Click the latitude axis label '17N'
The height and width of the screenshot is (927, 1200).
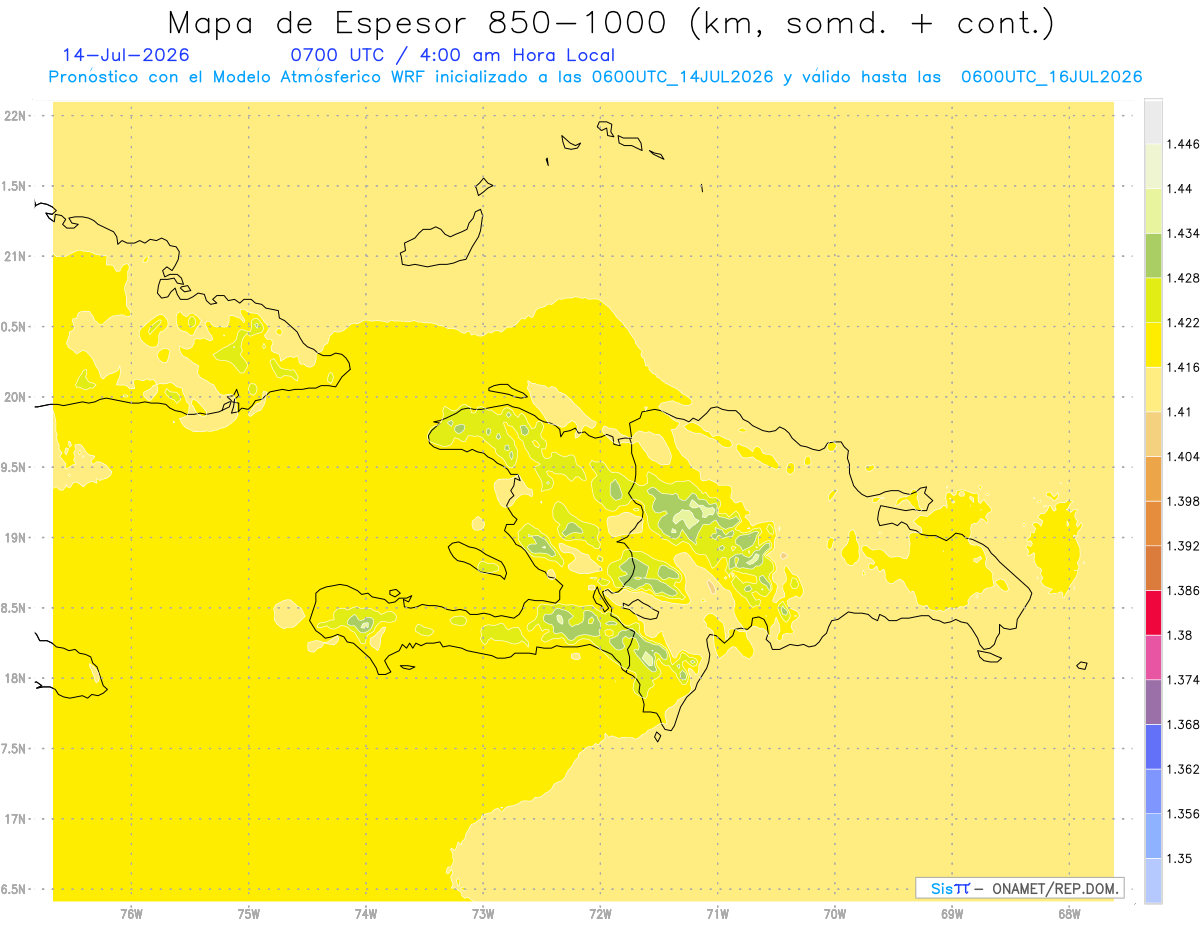15,819
